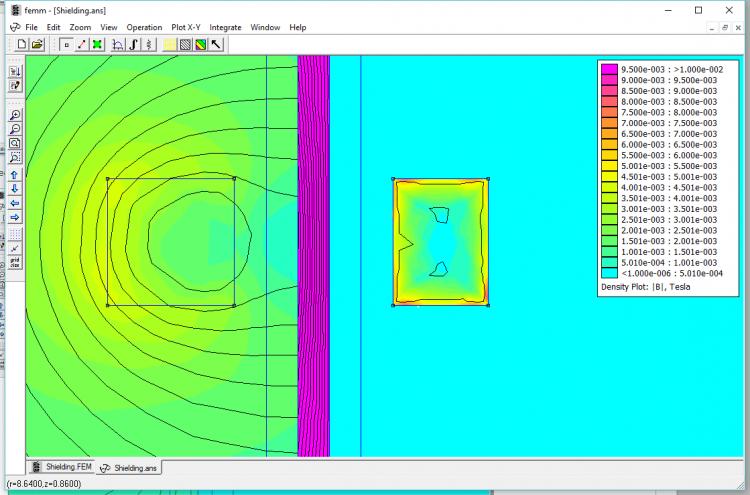This screenshot has height=495, width=750.
Task: Pan view right with the right arrow
Action: click(15, 217)
